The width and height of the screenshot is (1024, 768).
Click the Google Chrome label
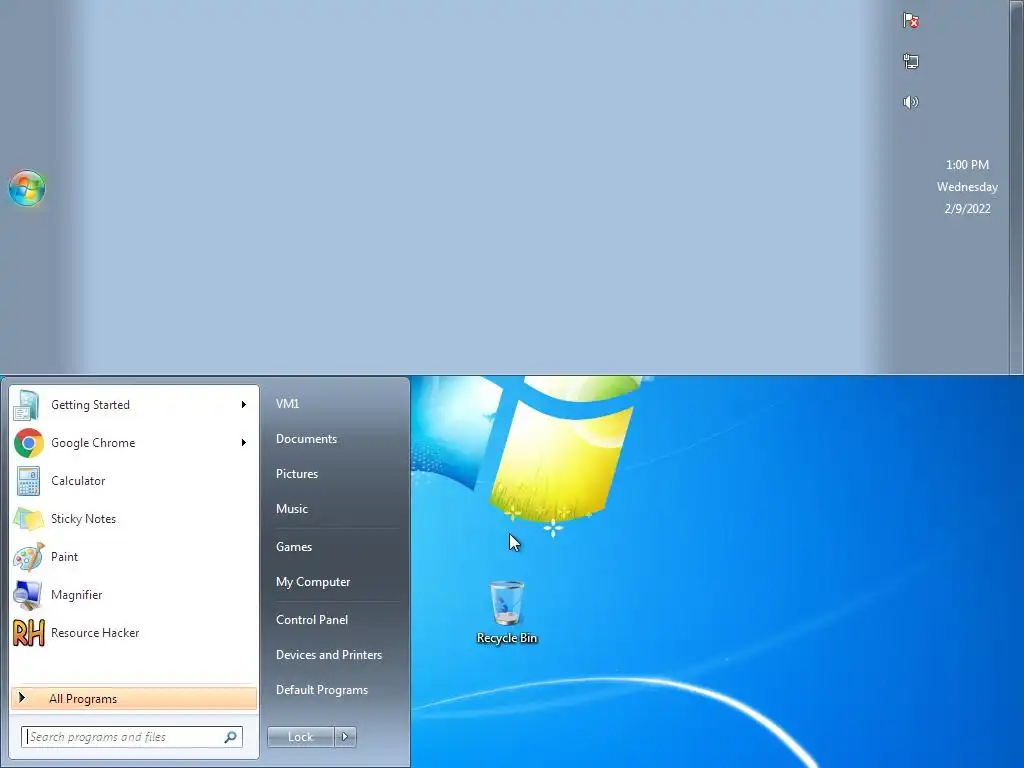(93, 443)
